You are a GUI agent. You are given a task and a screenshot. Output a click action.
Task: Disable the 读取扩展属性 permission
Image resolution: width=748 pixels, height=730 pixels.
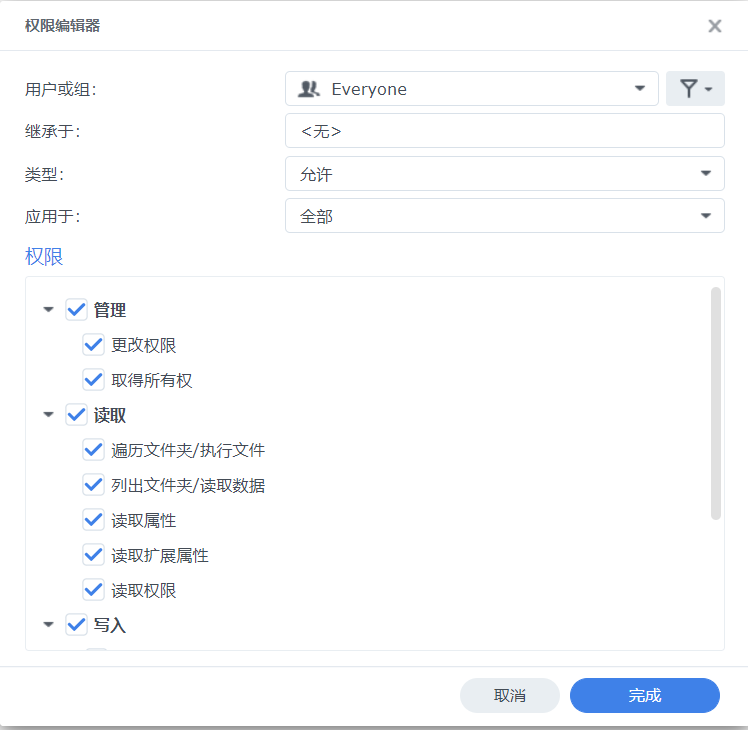94,555
